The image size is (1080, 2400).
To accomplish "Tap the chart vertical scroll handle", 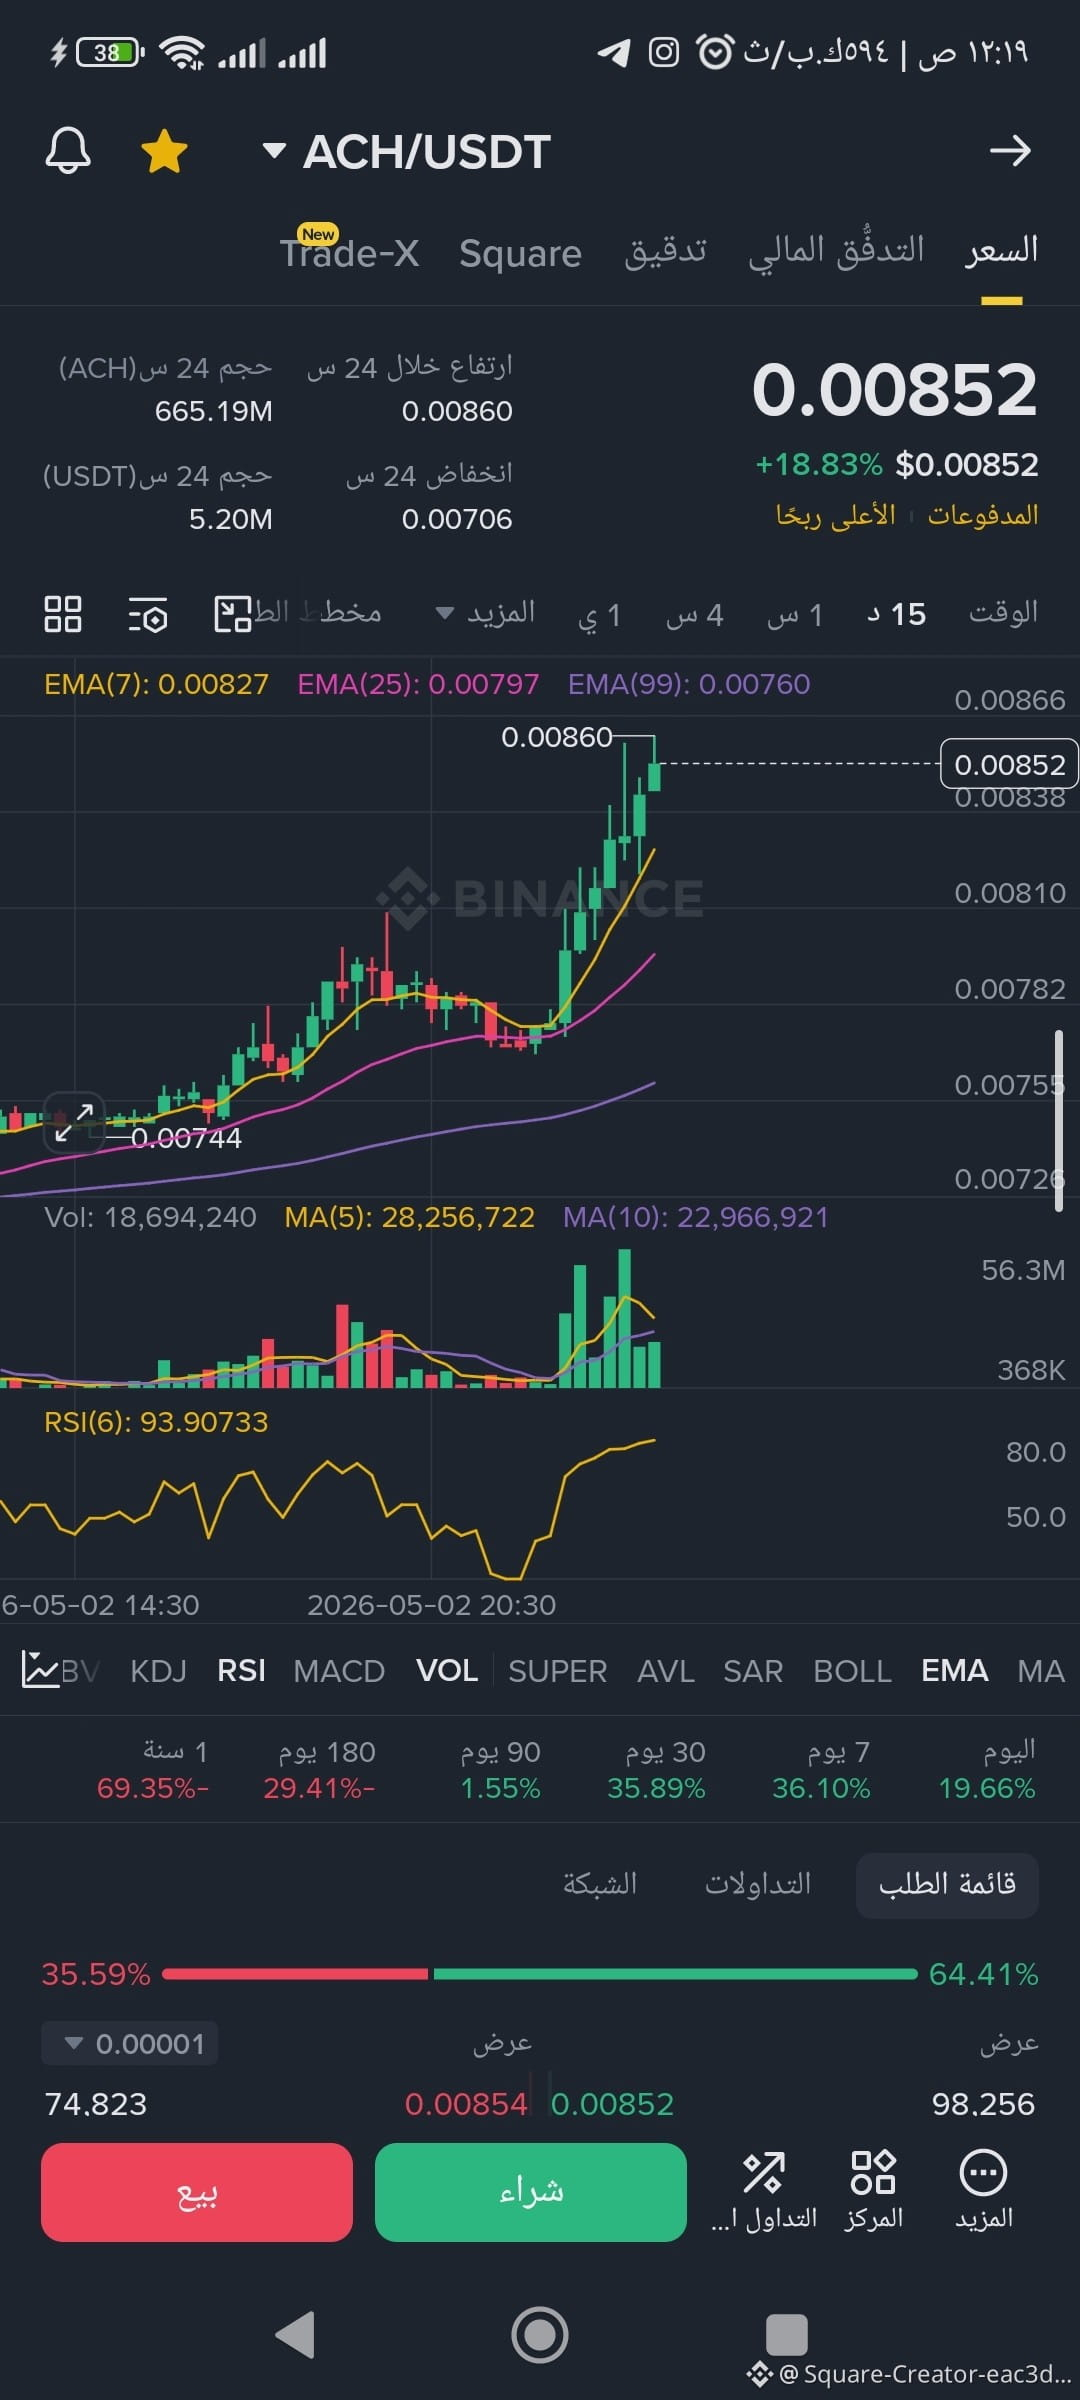I will 1059,1121.
